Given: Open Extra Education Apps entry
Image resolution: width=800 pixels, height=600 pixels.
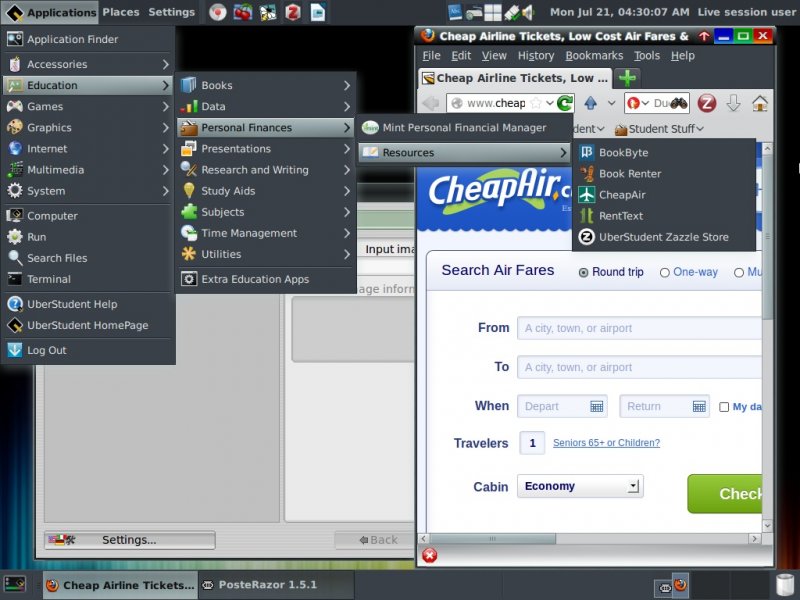Looking at the screenshot, I should (x=266, y=279).
